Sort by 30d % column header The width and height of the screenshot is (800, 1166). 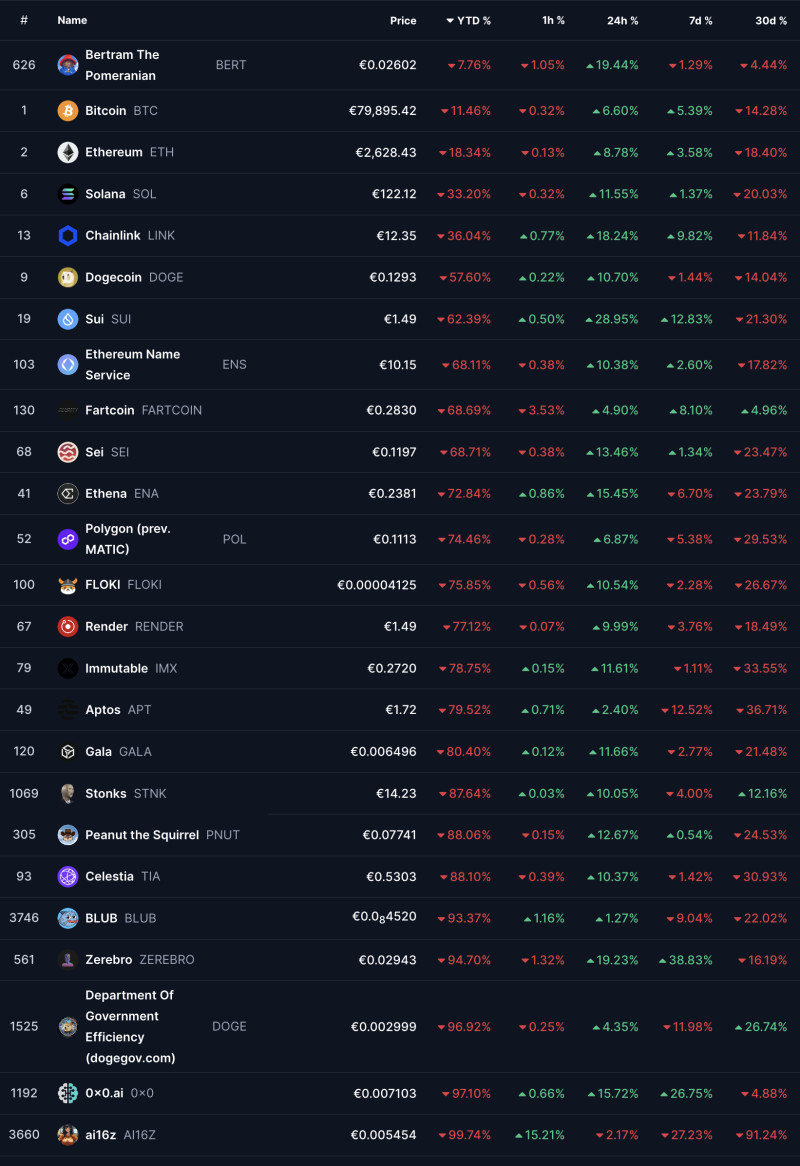(771, 20)
